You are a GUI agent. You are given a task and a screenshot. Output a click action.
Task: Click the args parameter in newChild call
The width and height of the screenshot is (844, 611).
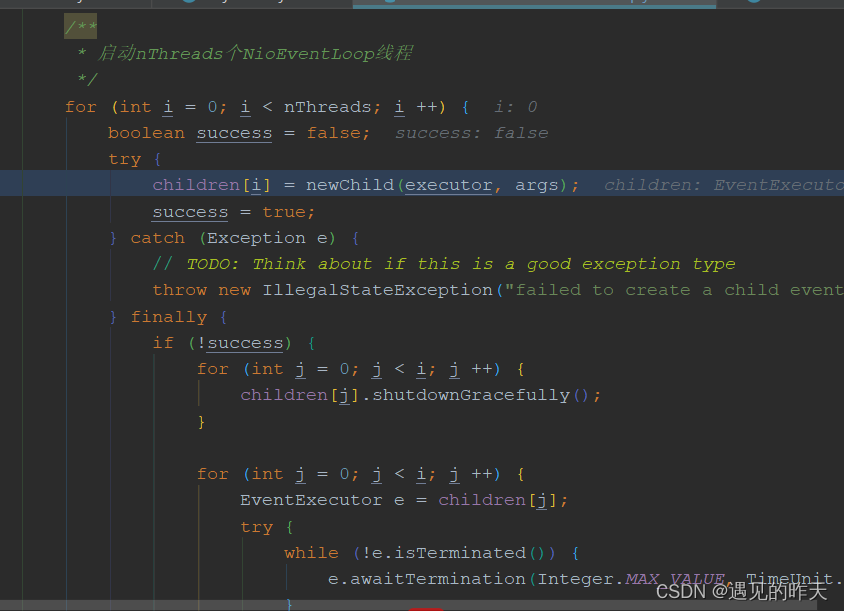[536, 186]
